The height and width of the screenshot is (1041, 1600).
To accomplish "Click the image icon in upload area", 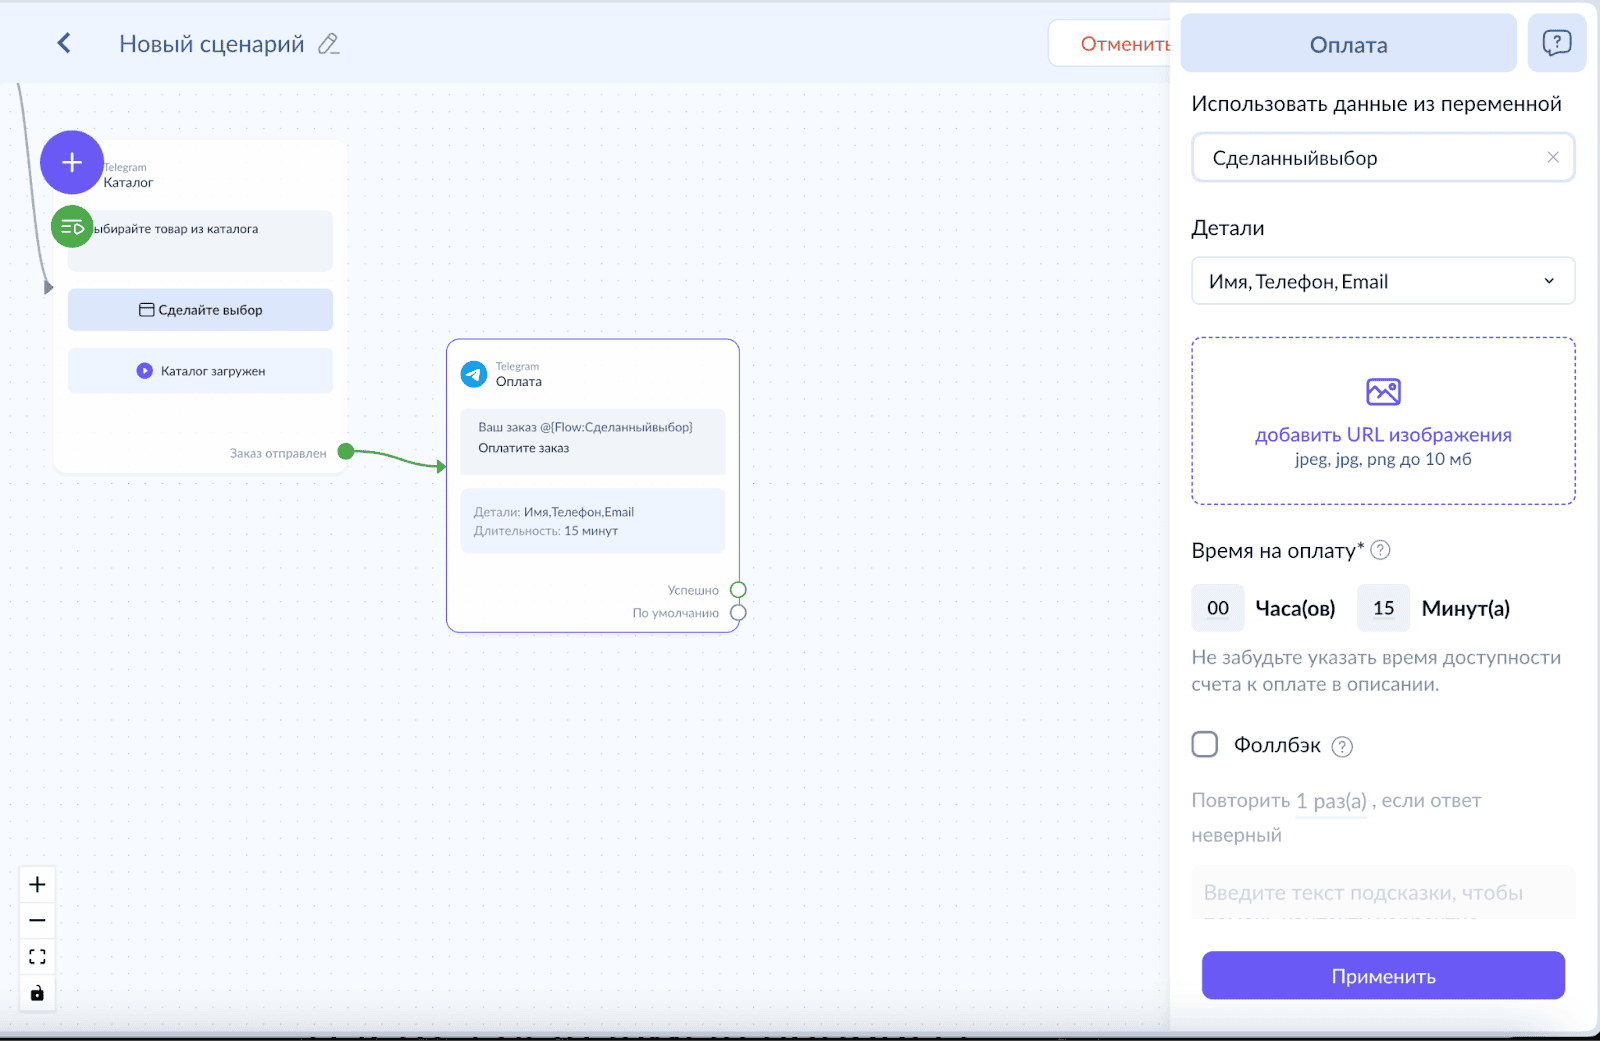I will tap(1383, 391).
